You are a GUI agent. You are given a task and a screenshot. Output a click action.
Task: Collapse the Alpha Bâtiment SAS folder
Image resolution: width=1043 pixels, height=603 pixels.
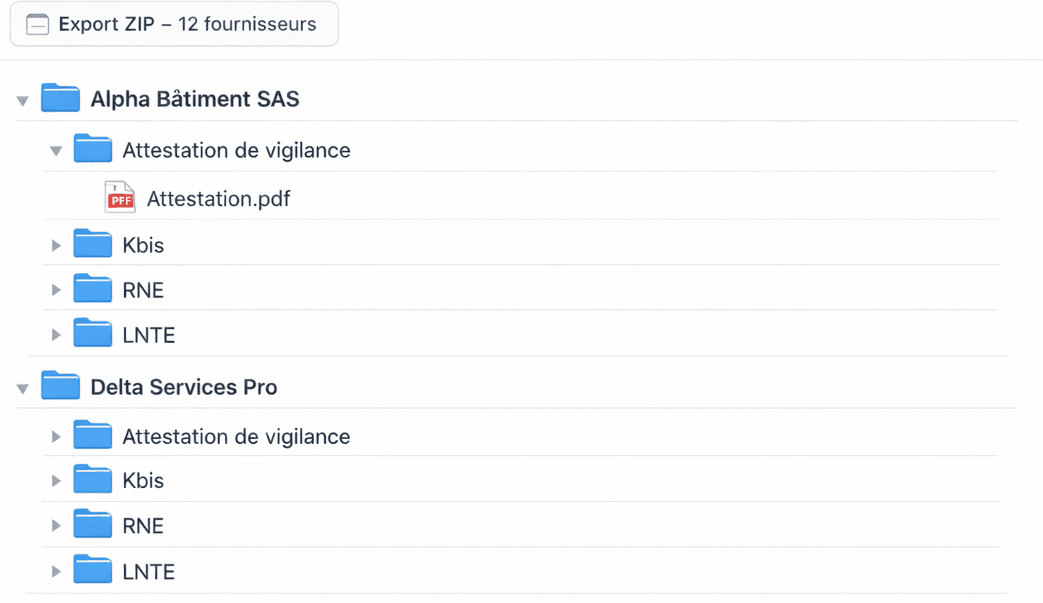click(x=22, y=100)
